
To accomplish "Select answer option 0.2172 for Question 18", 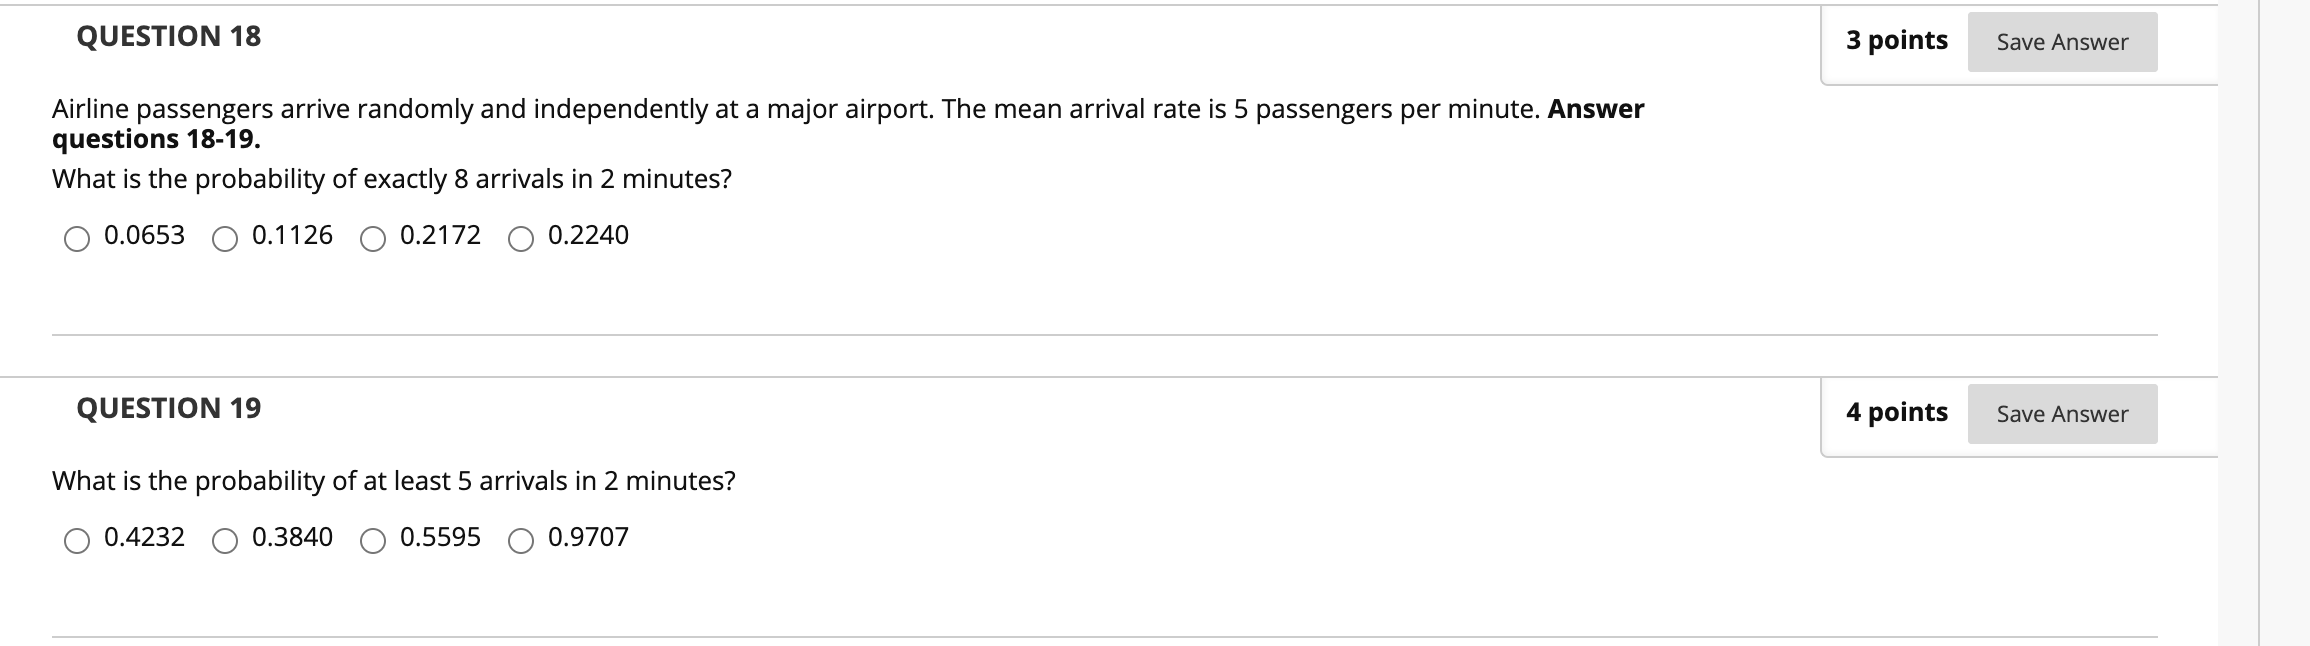I will tap(374, 239).
